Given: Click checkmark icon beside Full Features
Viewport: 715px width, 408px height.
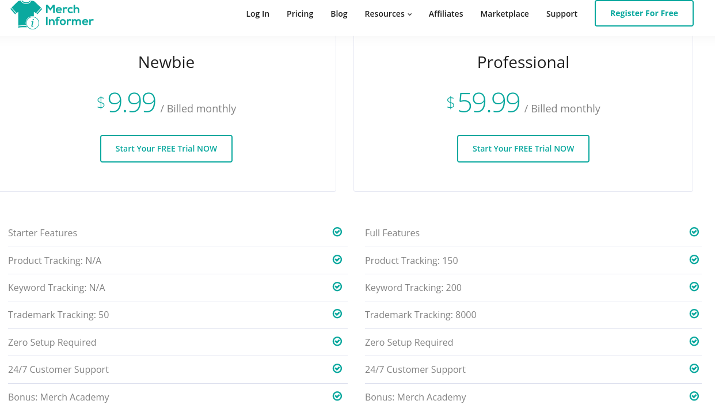Looking at the screenshot, I should click(694, 232).
